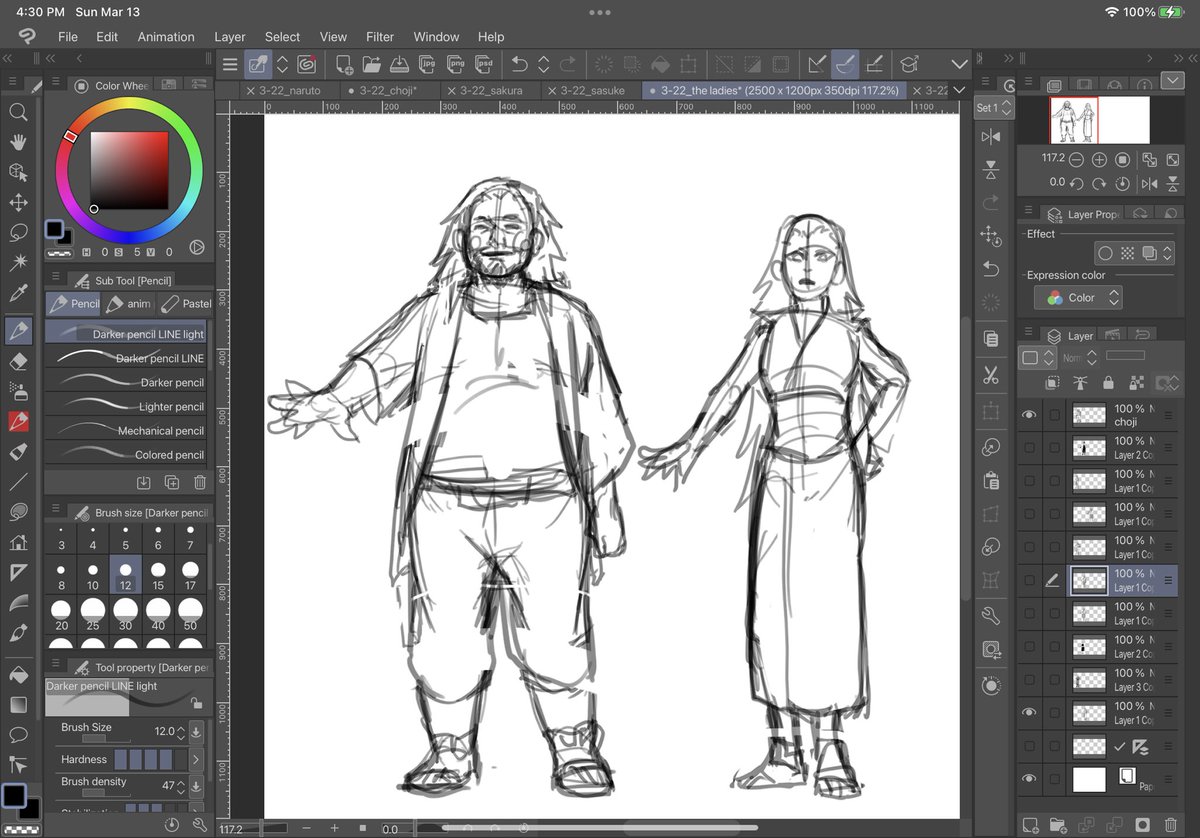Export as psd icon

point(484,64)
